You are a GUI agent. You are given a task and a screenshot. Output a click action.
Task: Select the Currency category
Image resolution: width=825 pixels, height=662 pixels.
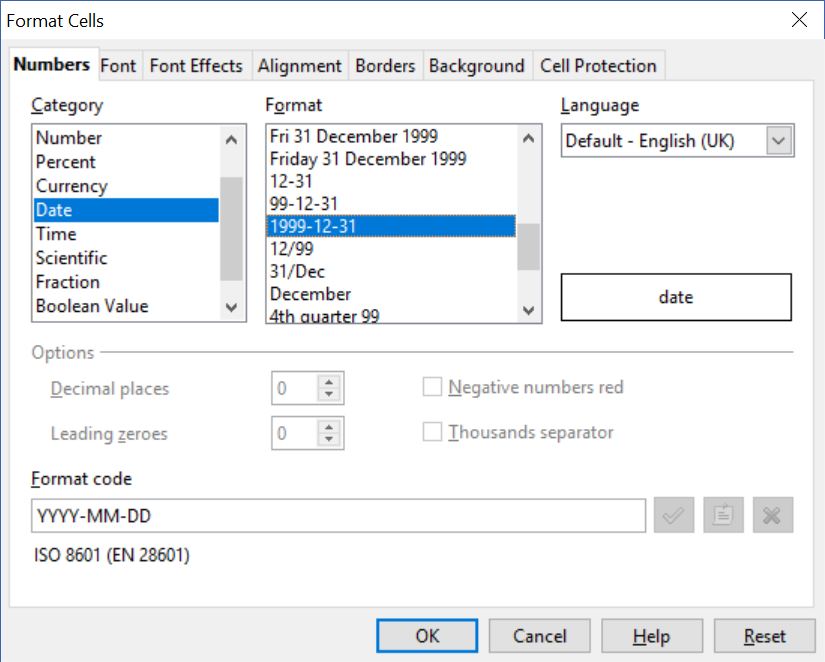pos(71,186)
